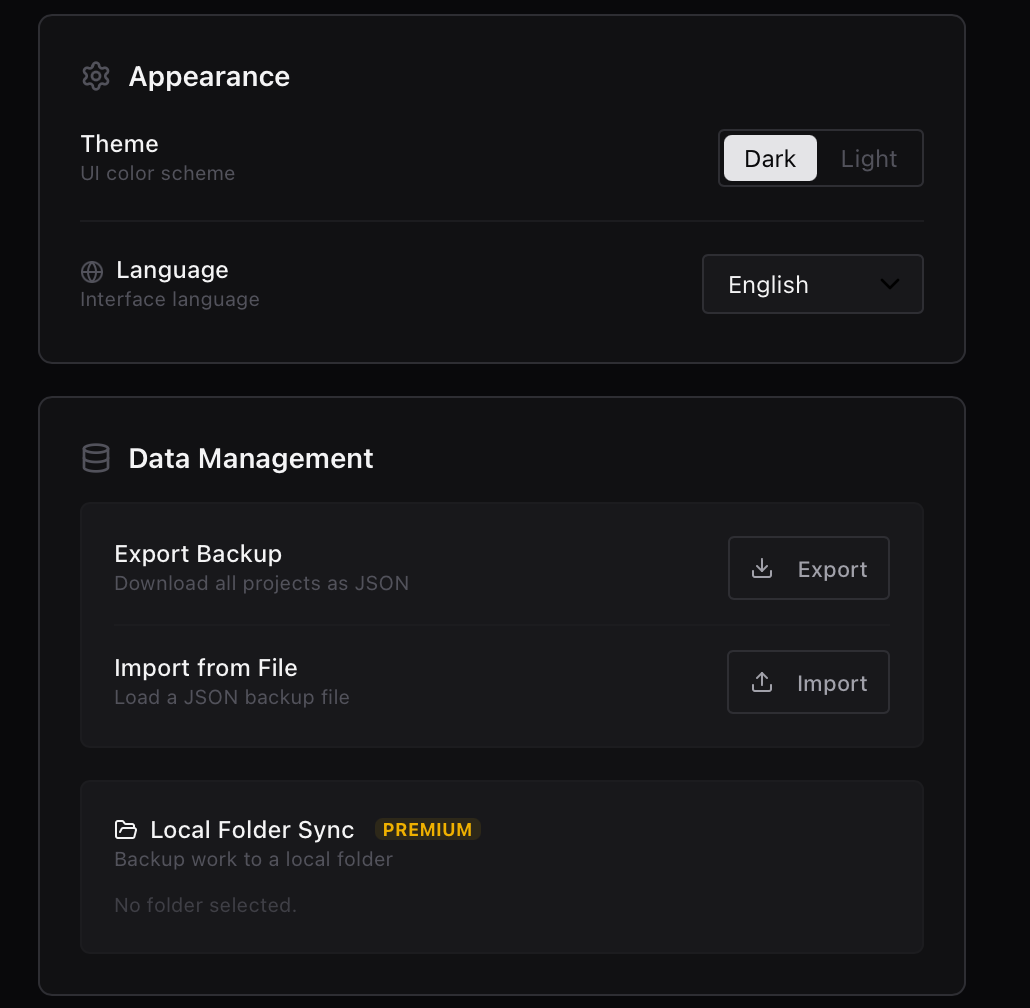Click the upload icon inside the Import button

click(x=762, y=682)
